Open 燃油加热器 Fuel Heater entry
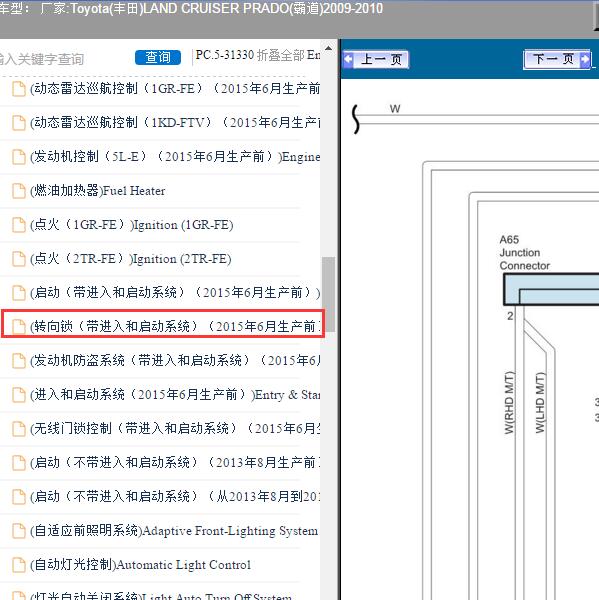The width and height of the screenshot is (599, 600). pos(98,191)
